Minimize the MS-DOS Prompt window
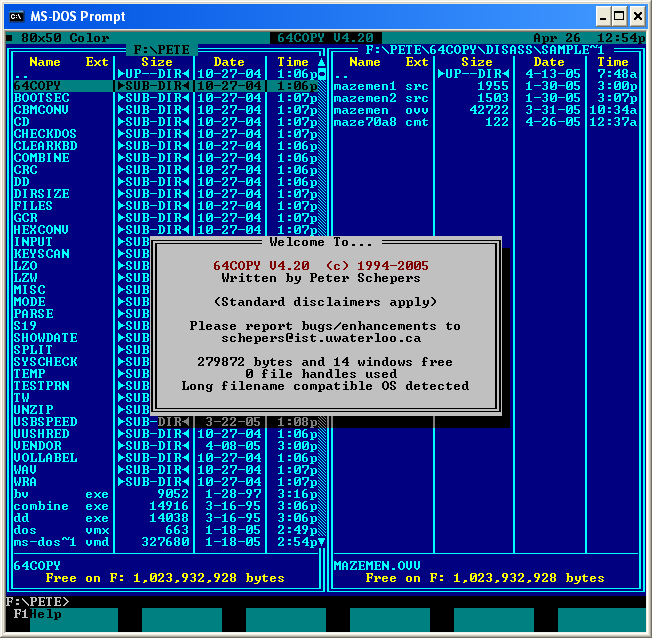Screen dimensions: 652x638 pos(603,16)
